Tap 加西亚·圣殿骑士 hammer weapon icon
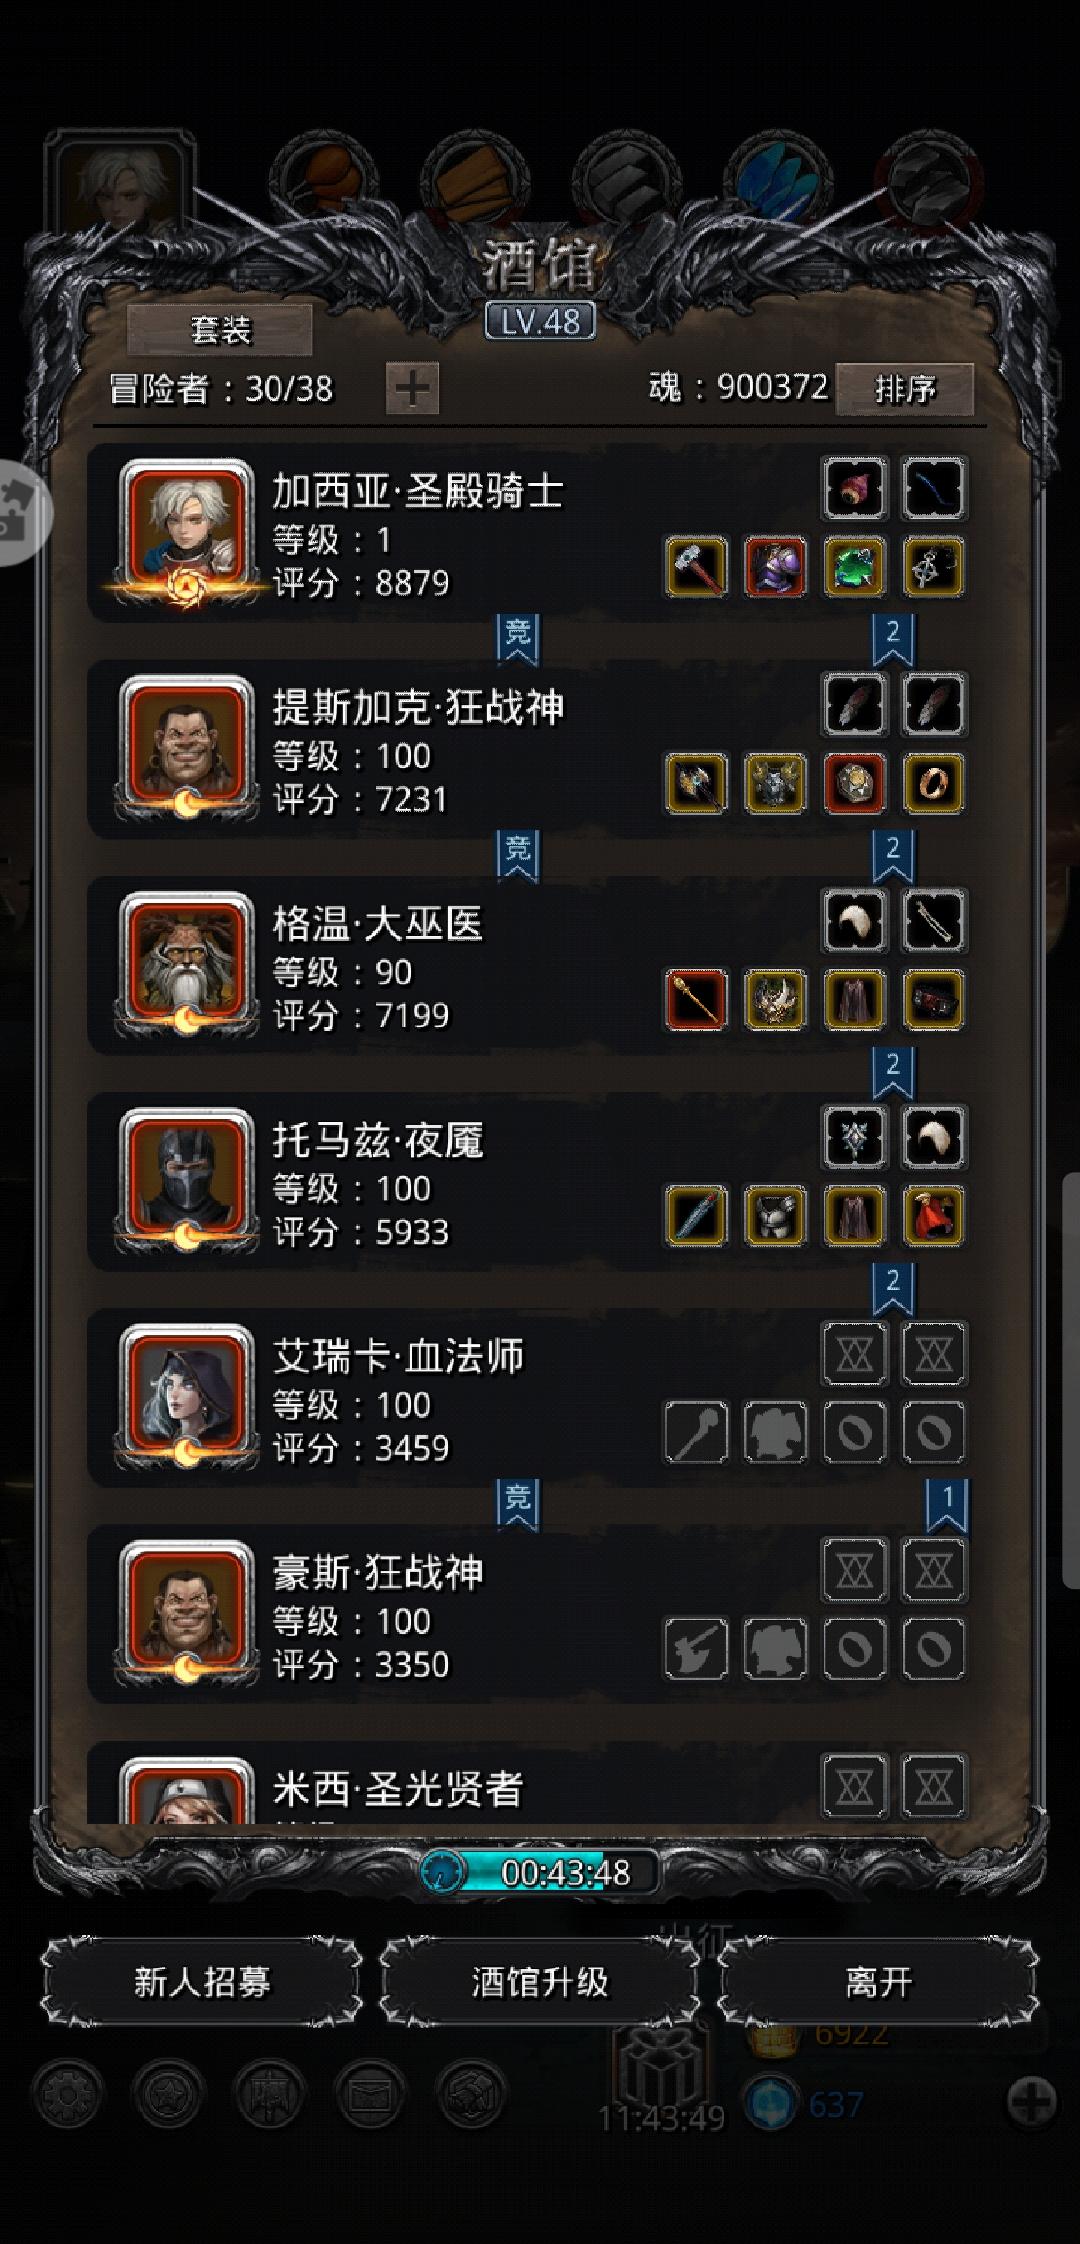Image resolution: width=1080 pixels, height=2244 pixels. 696,568
